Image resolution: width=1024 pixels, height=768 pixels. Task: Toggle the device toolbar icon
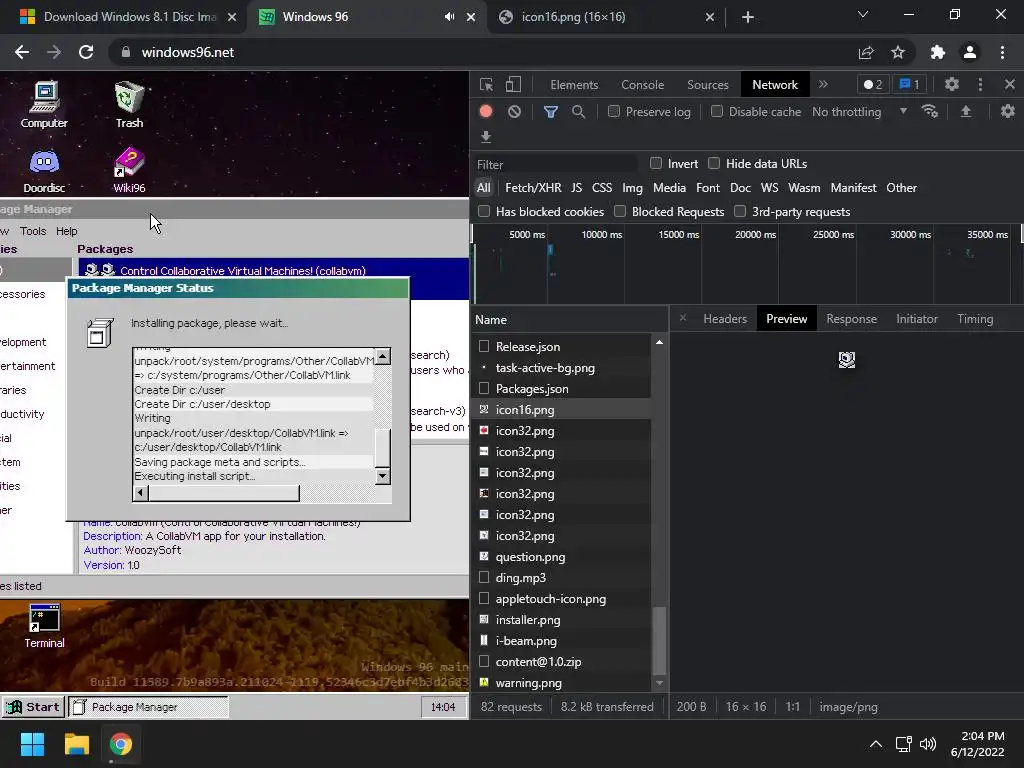pyautogui.click(x=513, y=85)
